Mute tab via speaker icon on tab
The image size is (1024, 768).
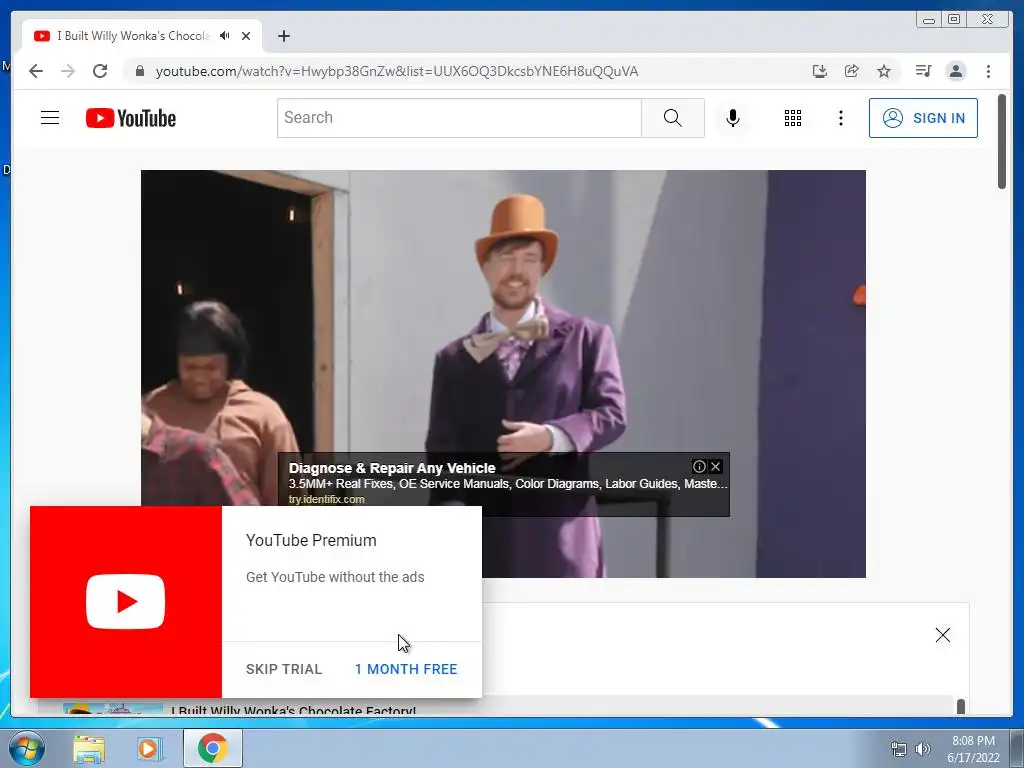pyautogui.click(x=225, y=36)
